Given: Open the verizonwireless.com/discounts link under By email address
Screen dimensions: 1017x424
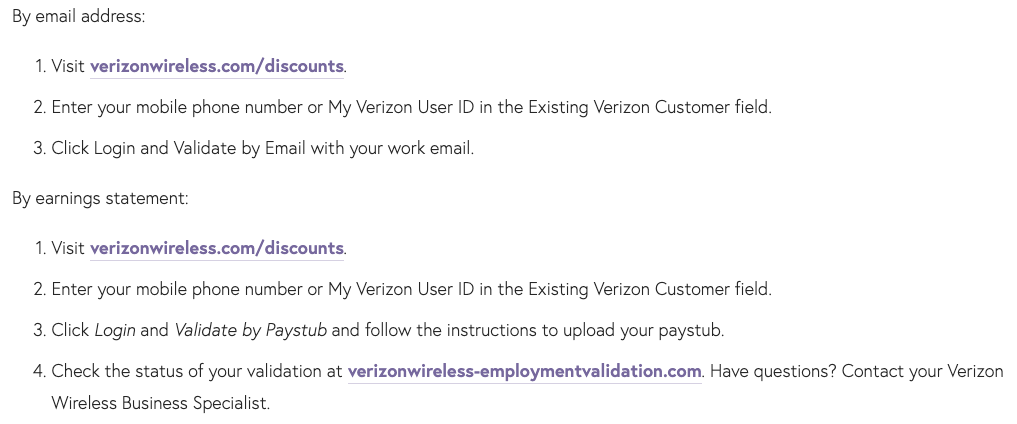Looking at the screenshot, I should (x=217, y=66).
